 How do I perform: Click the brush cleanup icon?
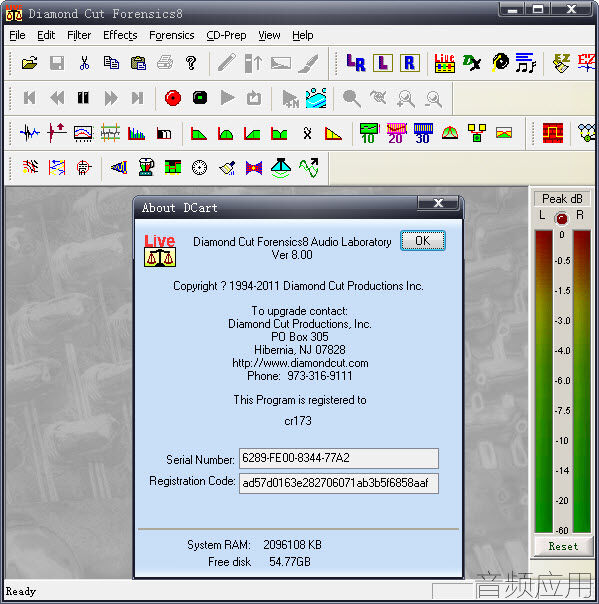tap(227, 168)
